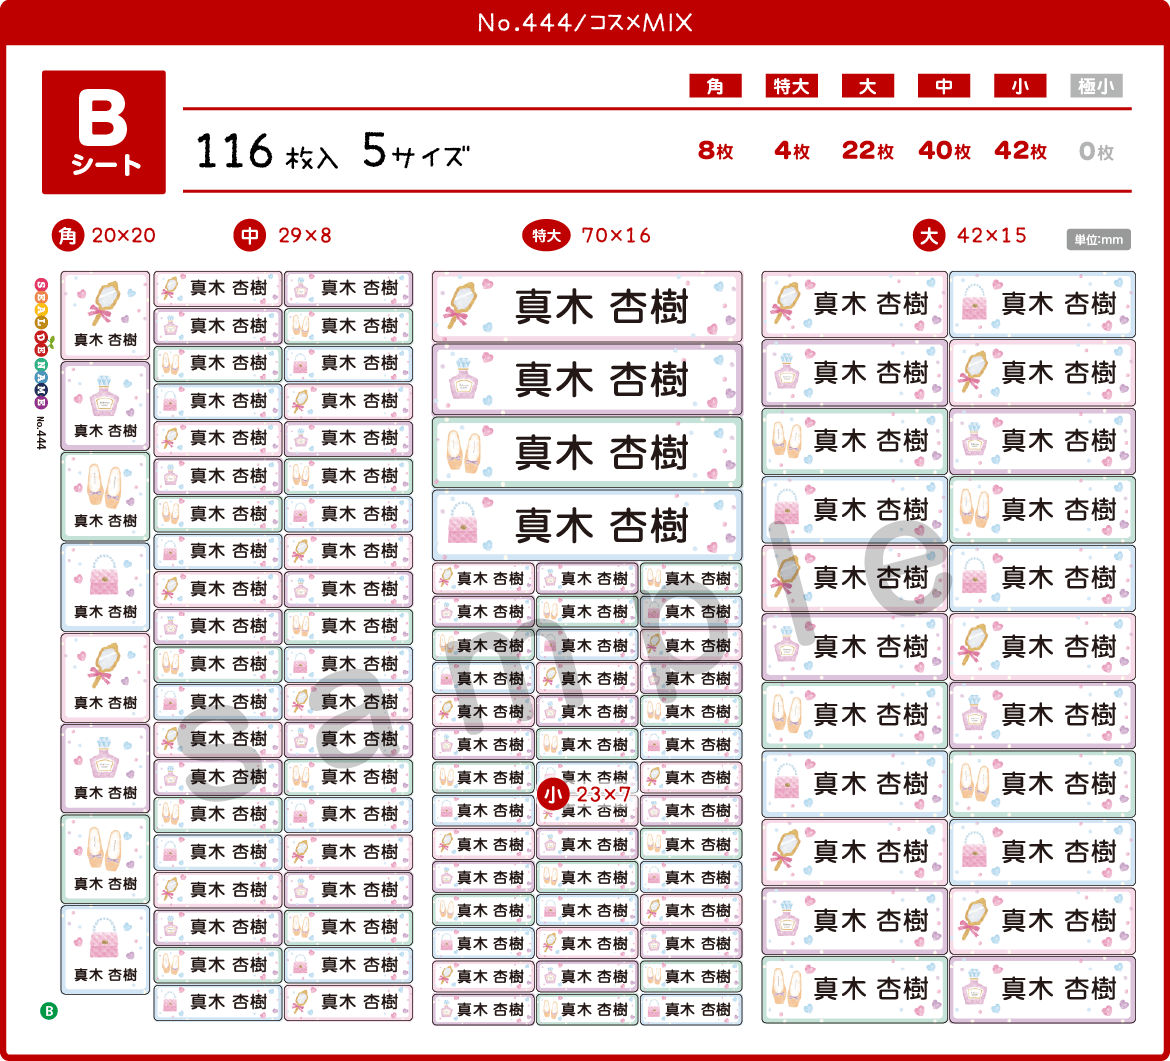
Task: Click the red B シート sheet badge
Action: click(x=104, y=132)
